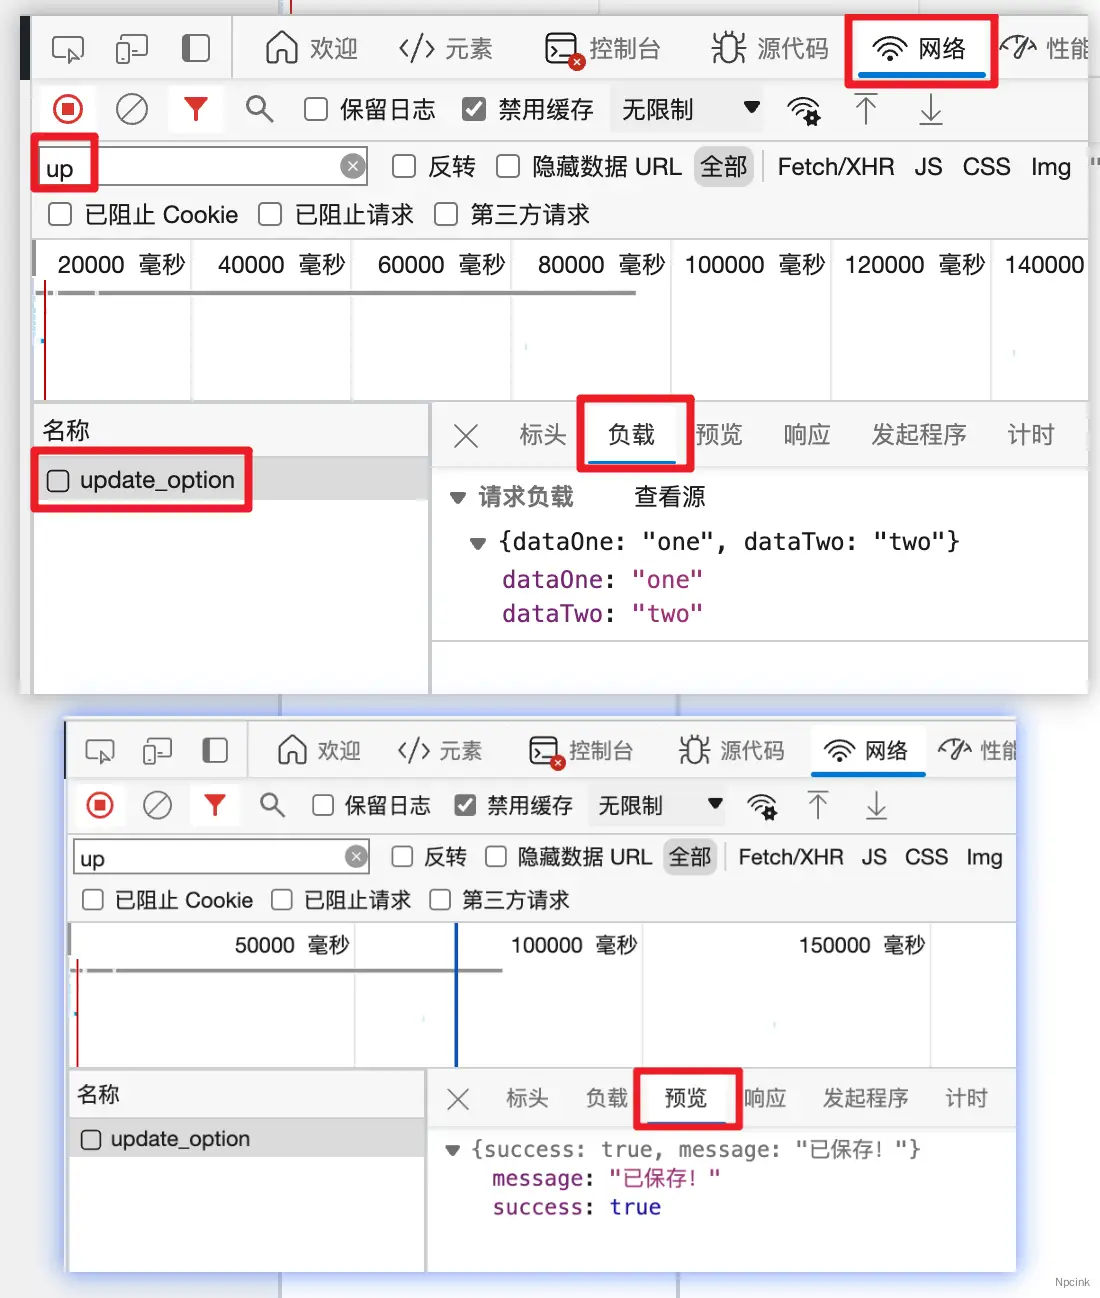The height and width of the screenshot is (1298, 1100).
Task: Tick 第三方请求 checkbox in top panel
Action: pyautogui.click(x=446, y=214)
